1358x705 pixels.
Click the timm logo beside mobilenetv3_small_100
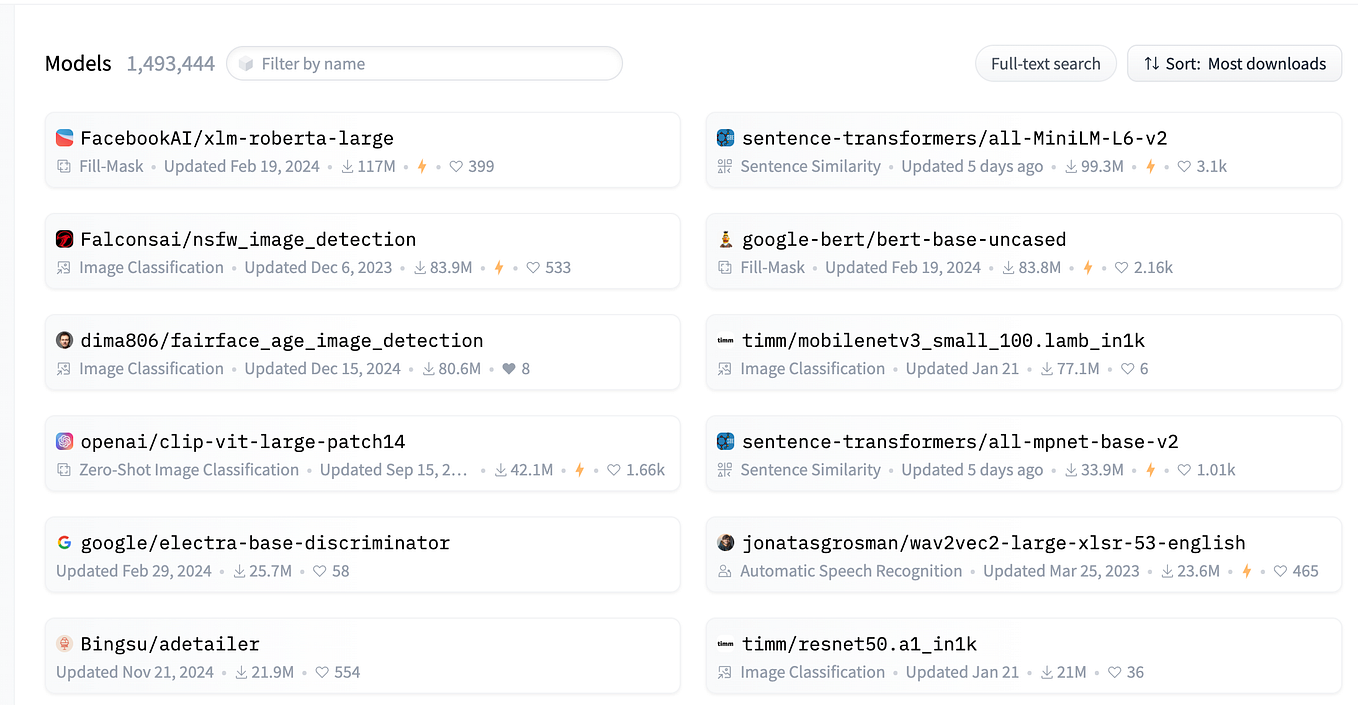coord(726,340)
